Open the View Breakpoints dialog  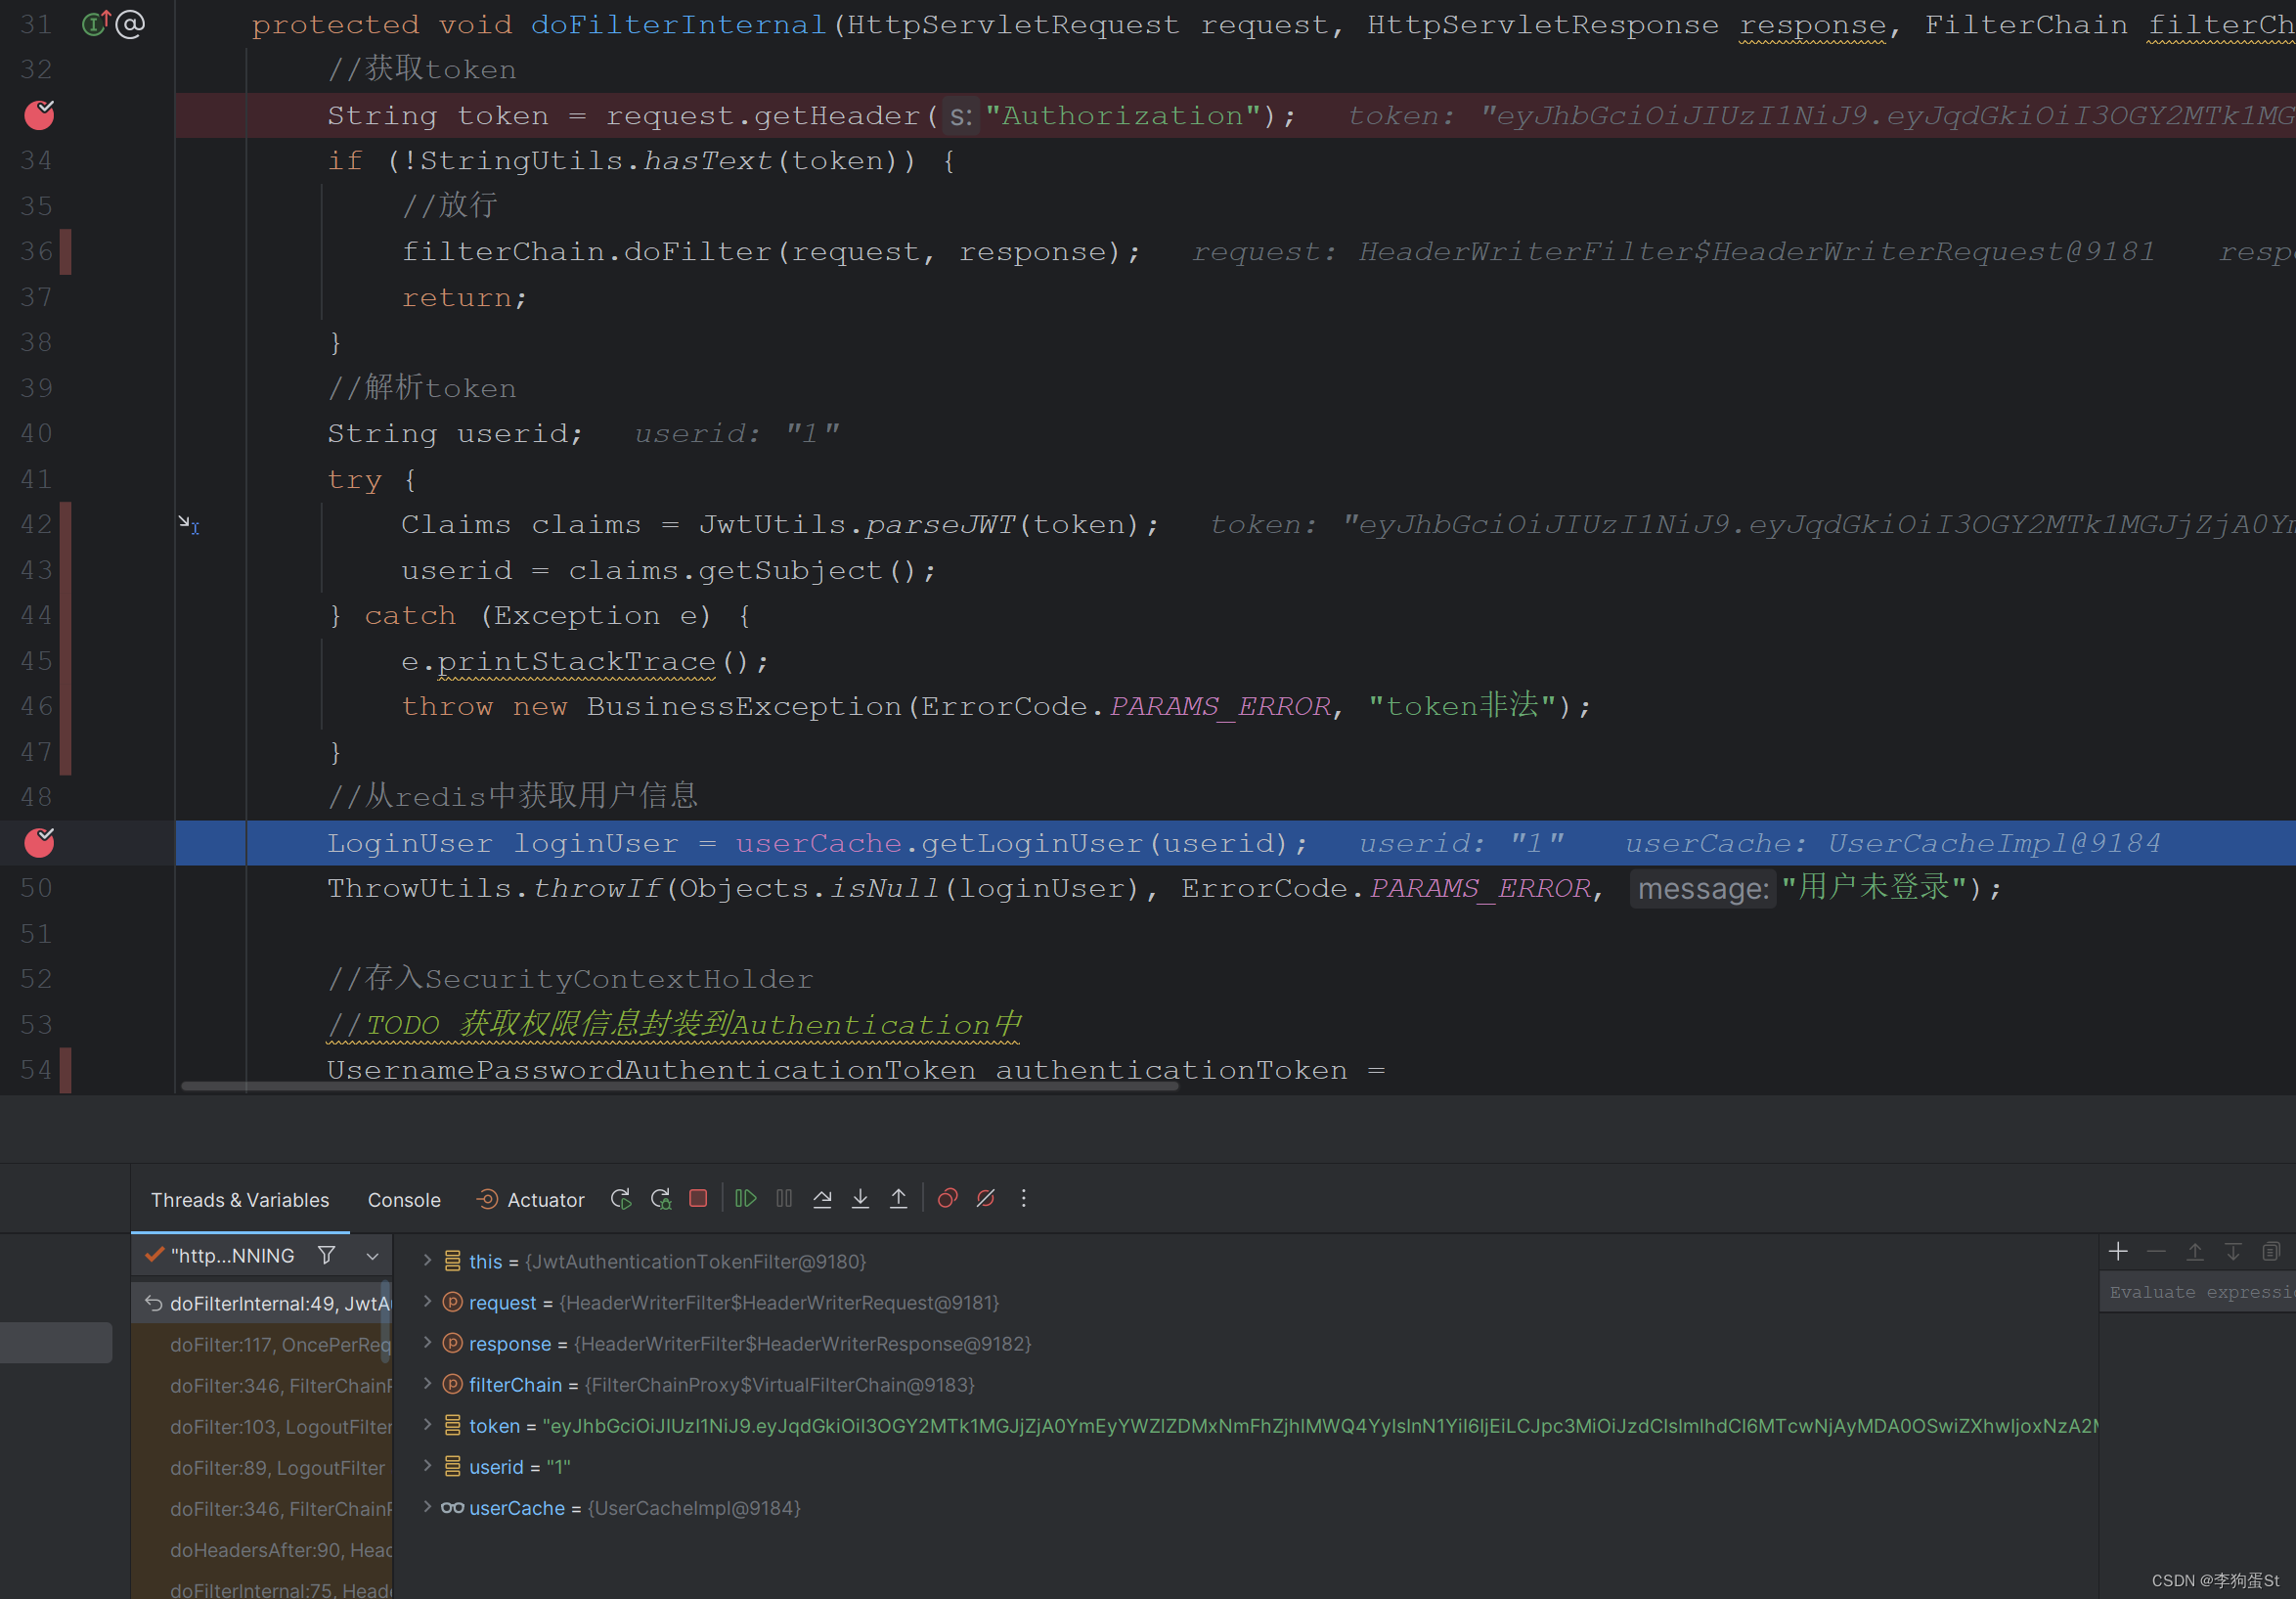click(947, 1198)
